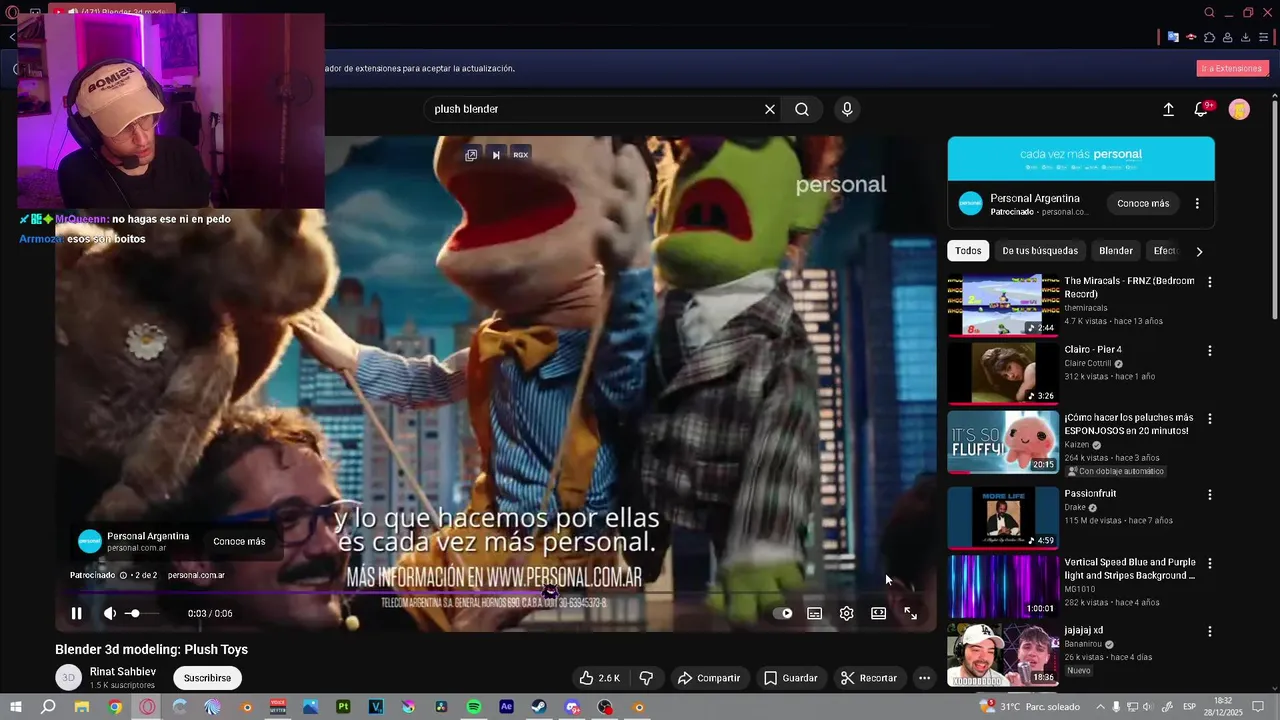The height and width of the screenshot is (720, 1280).
Task: Click the video progress bar
Action: coord(496,593)
